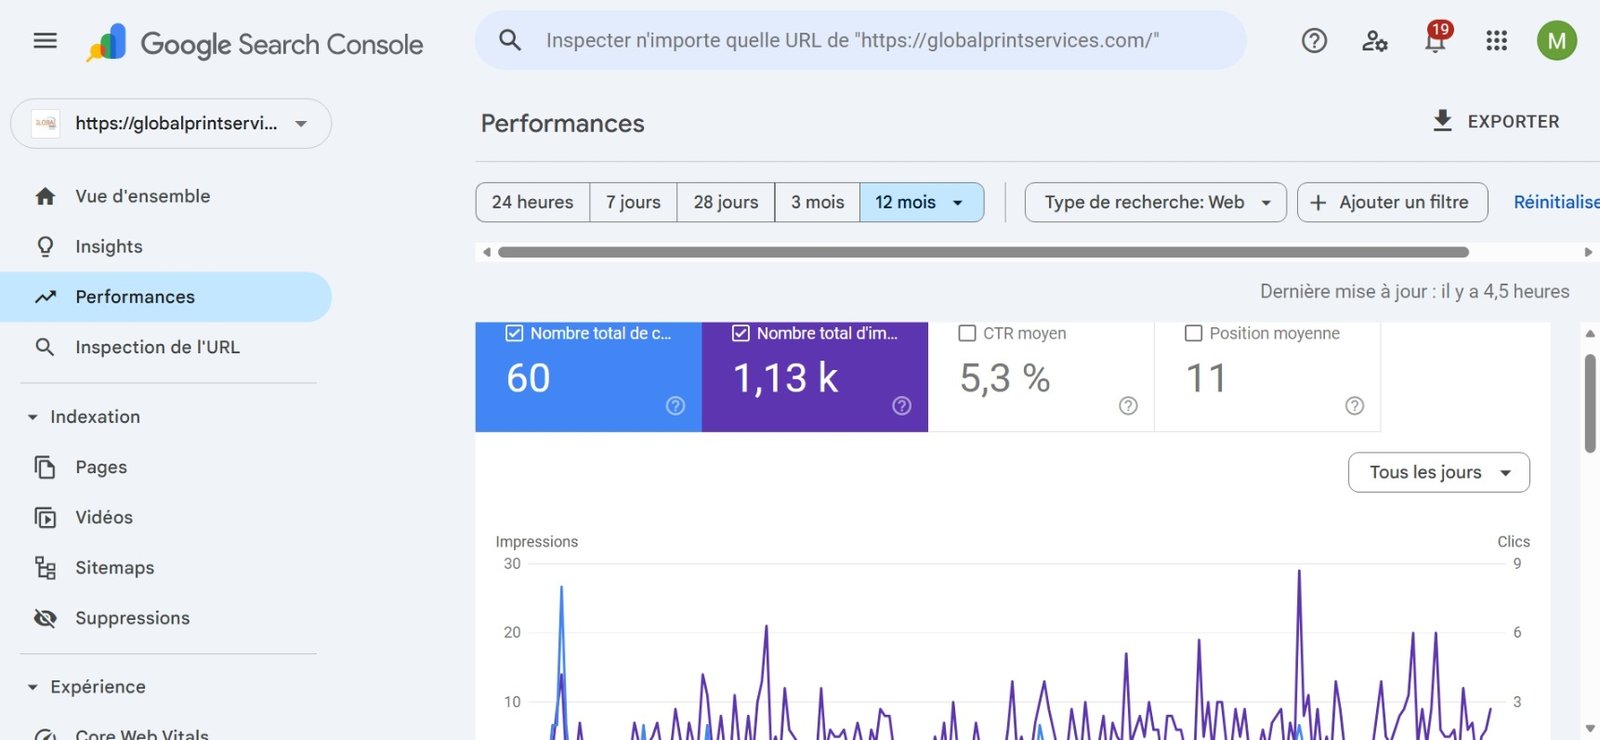Screen dimensions: 1600x740
Task: Select the 28 jours date range
Action: (725, 202)
